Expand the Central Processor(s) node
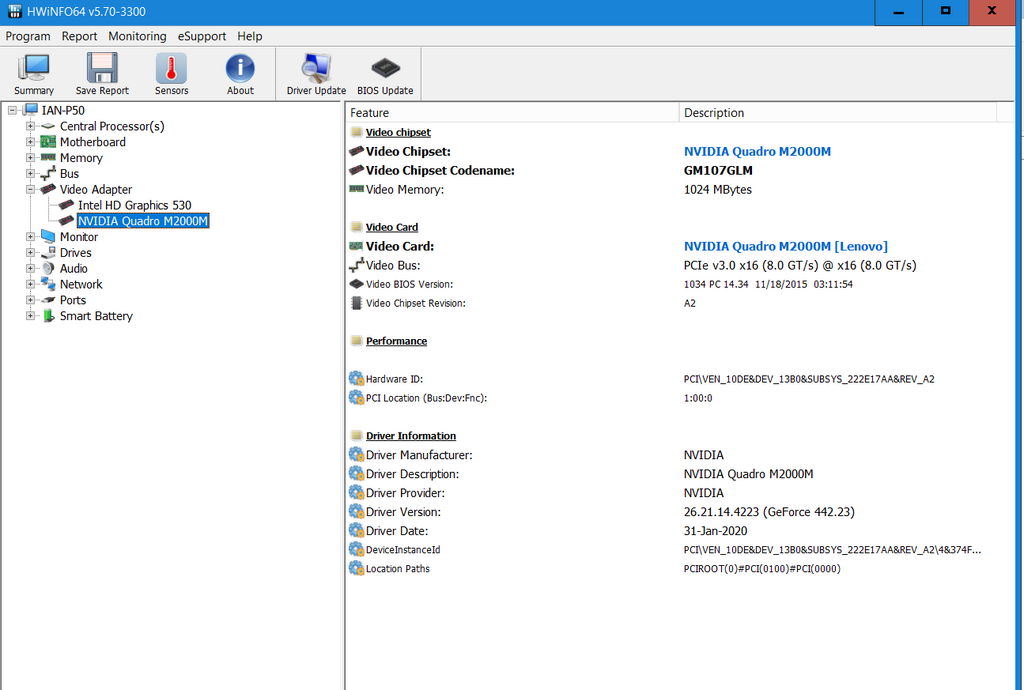 [30, 126]
